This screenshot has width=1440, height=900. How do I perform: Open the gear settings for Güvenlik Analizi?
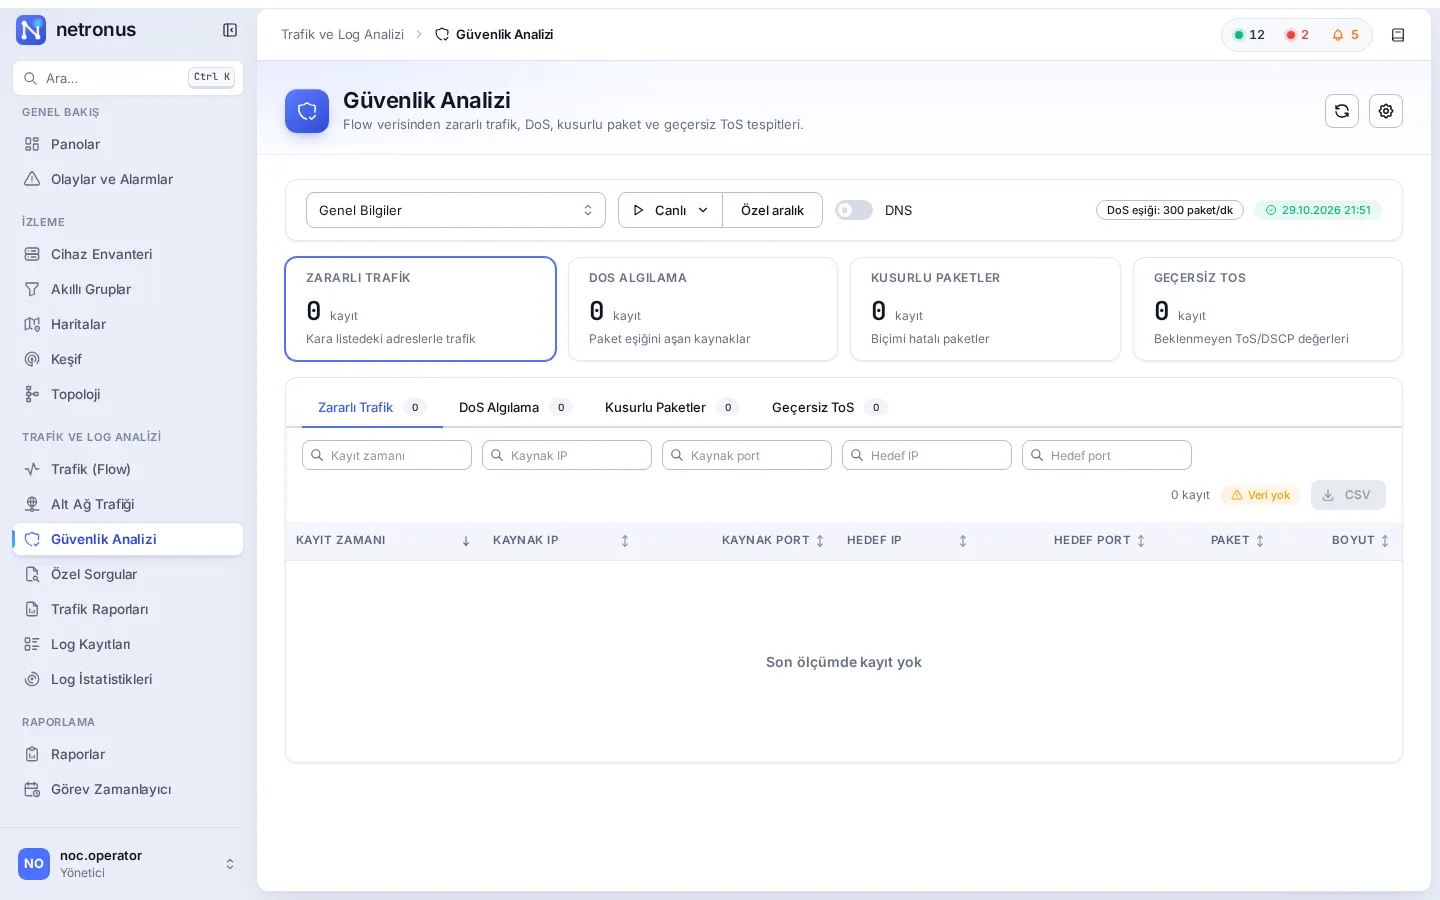[1386, 111]
